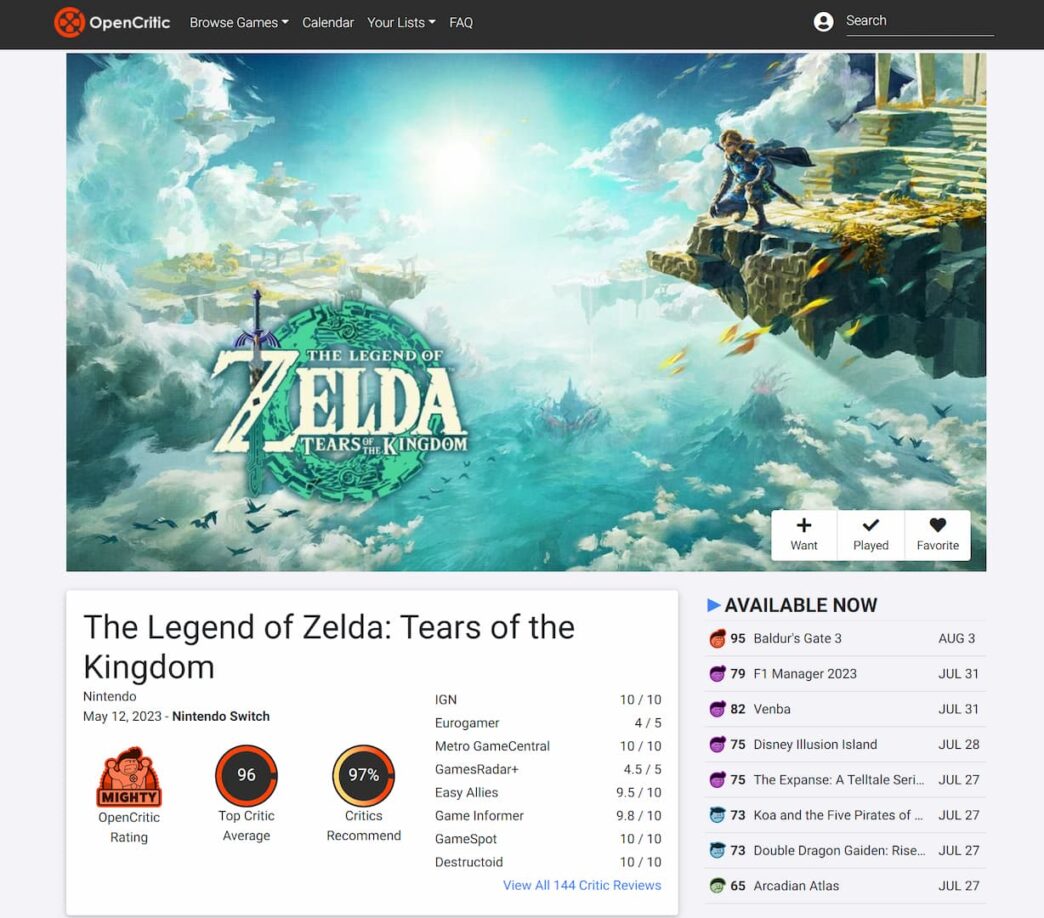
Task: Open the Disney Illusion Island link
Action: point(815,744)
